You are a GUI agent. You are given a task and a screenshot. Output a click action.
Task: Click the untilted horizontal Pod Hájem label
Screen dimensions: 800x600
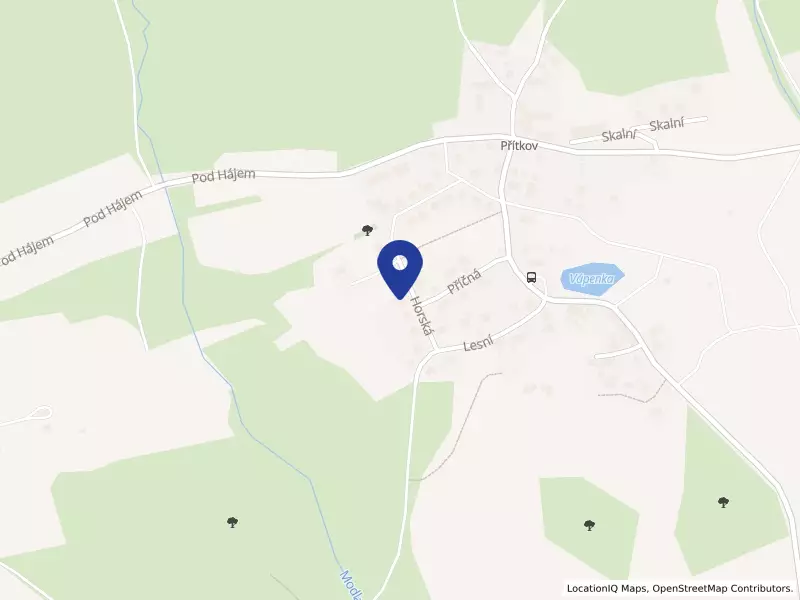click(x=223, y=176)
